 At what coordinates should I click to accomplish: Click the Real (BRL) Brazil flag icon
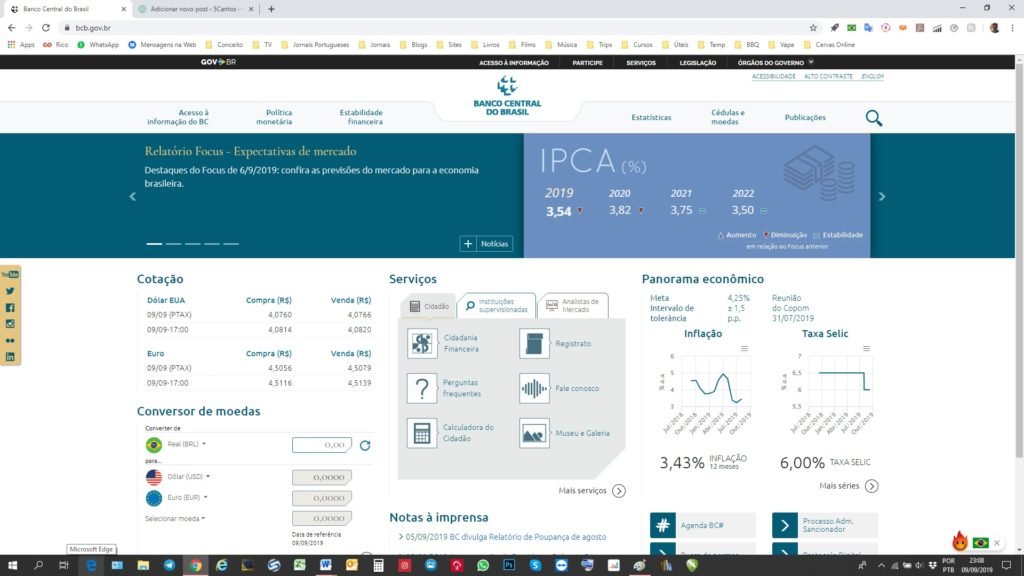(x=153, y=445)
